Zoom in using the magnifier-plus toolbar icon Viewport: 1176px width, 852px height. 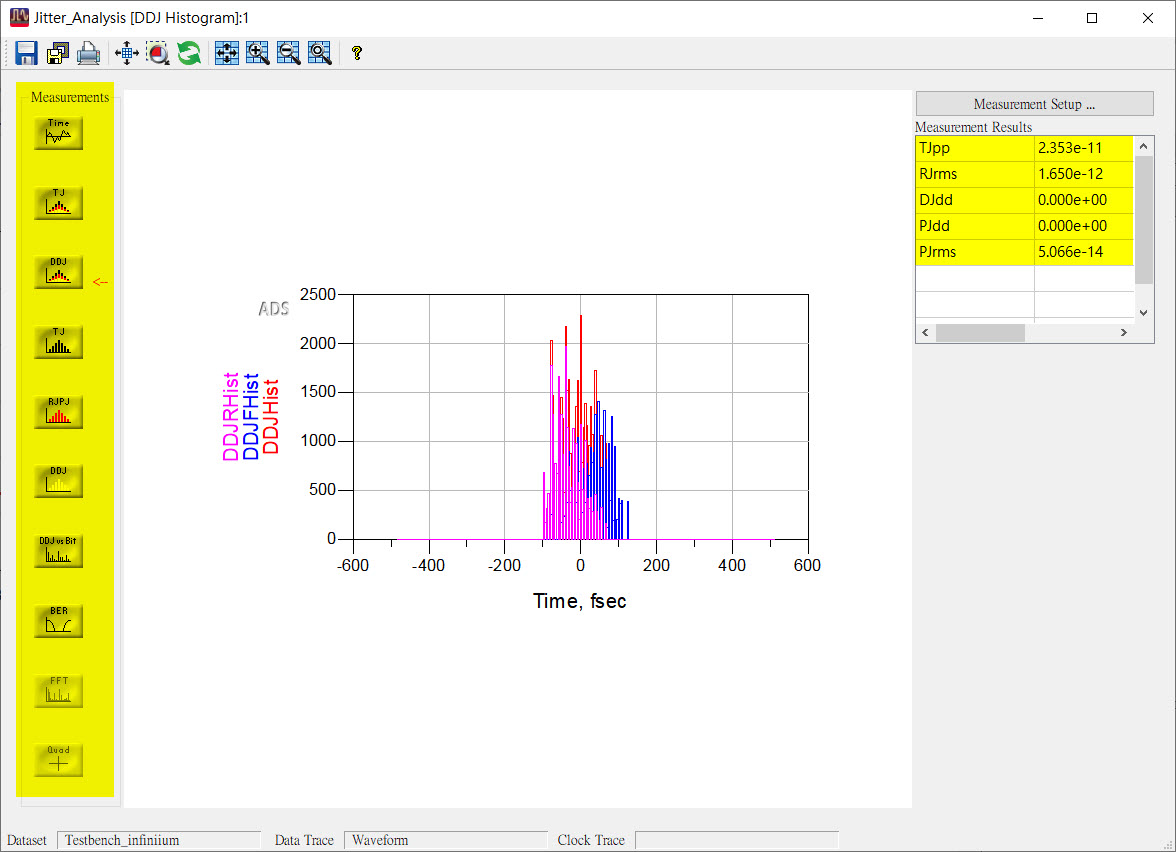click(257, 53)
